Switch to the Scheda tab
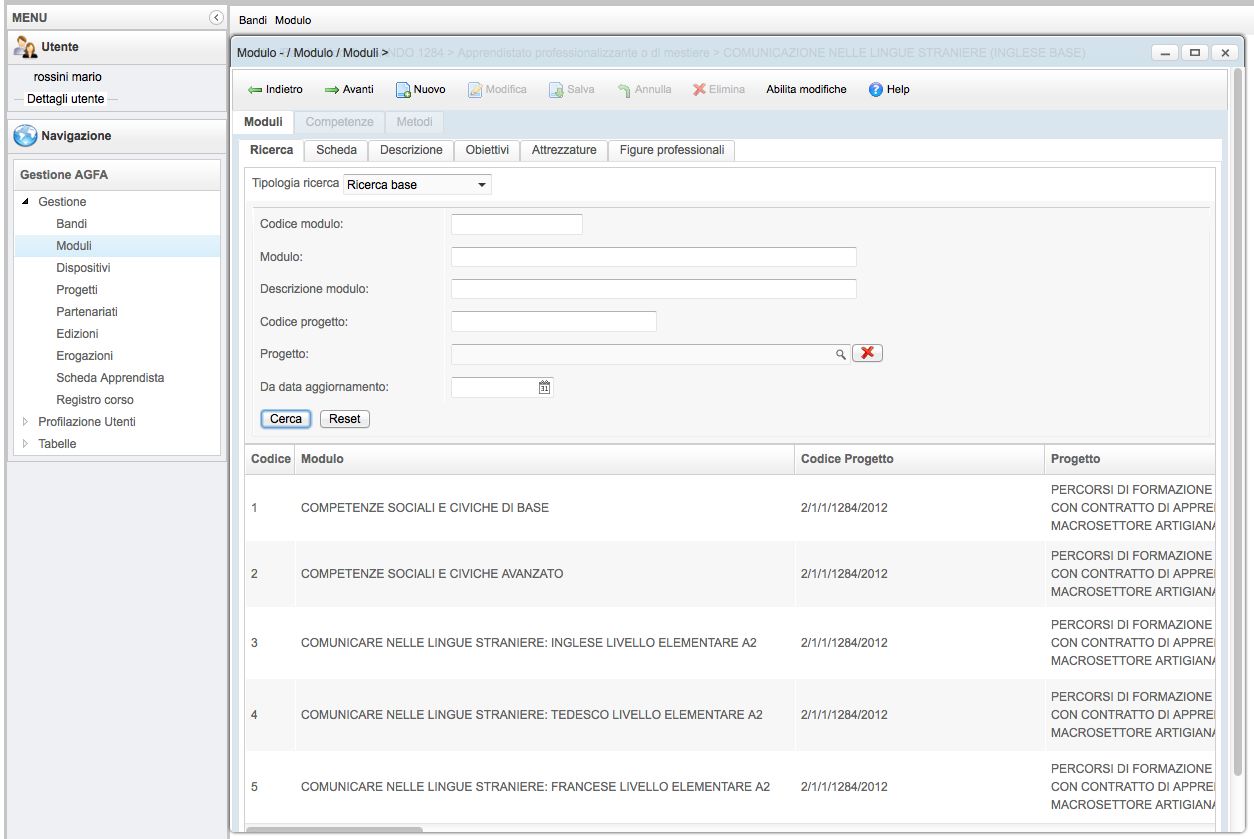 (336, 150)
